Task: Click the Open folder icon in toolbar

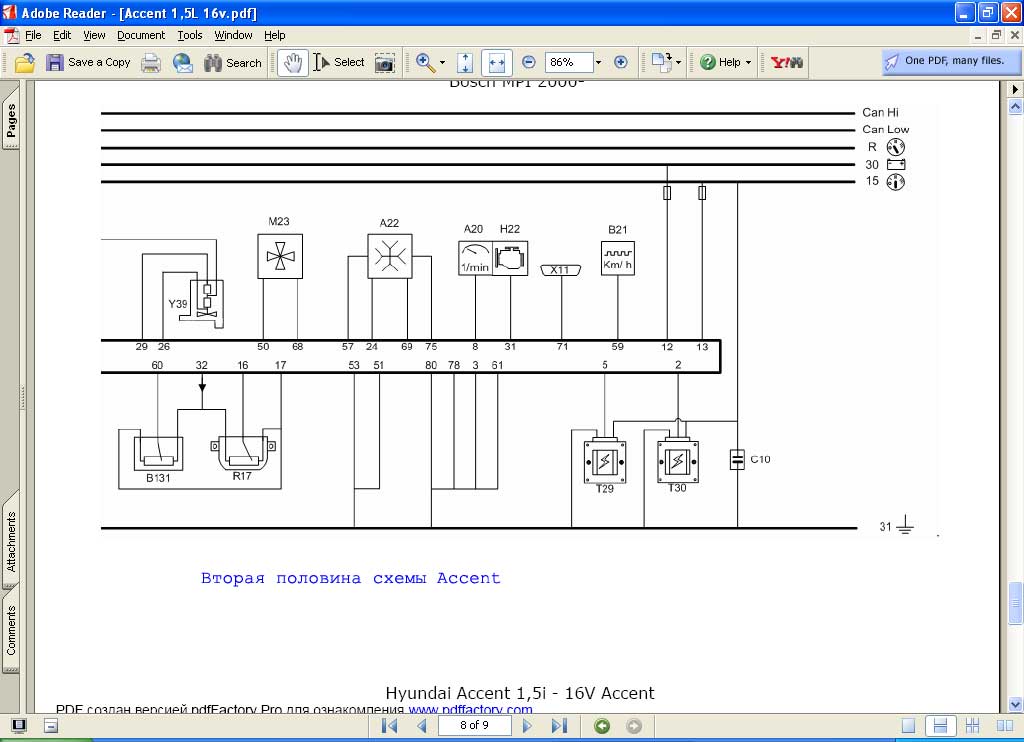Action: [25, 63]
